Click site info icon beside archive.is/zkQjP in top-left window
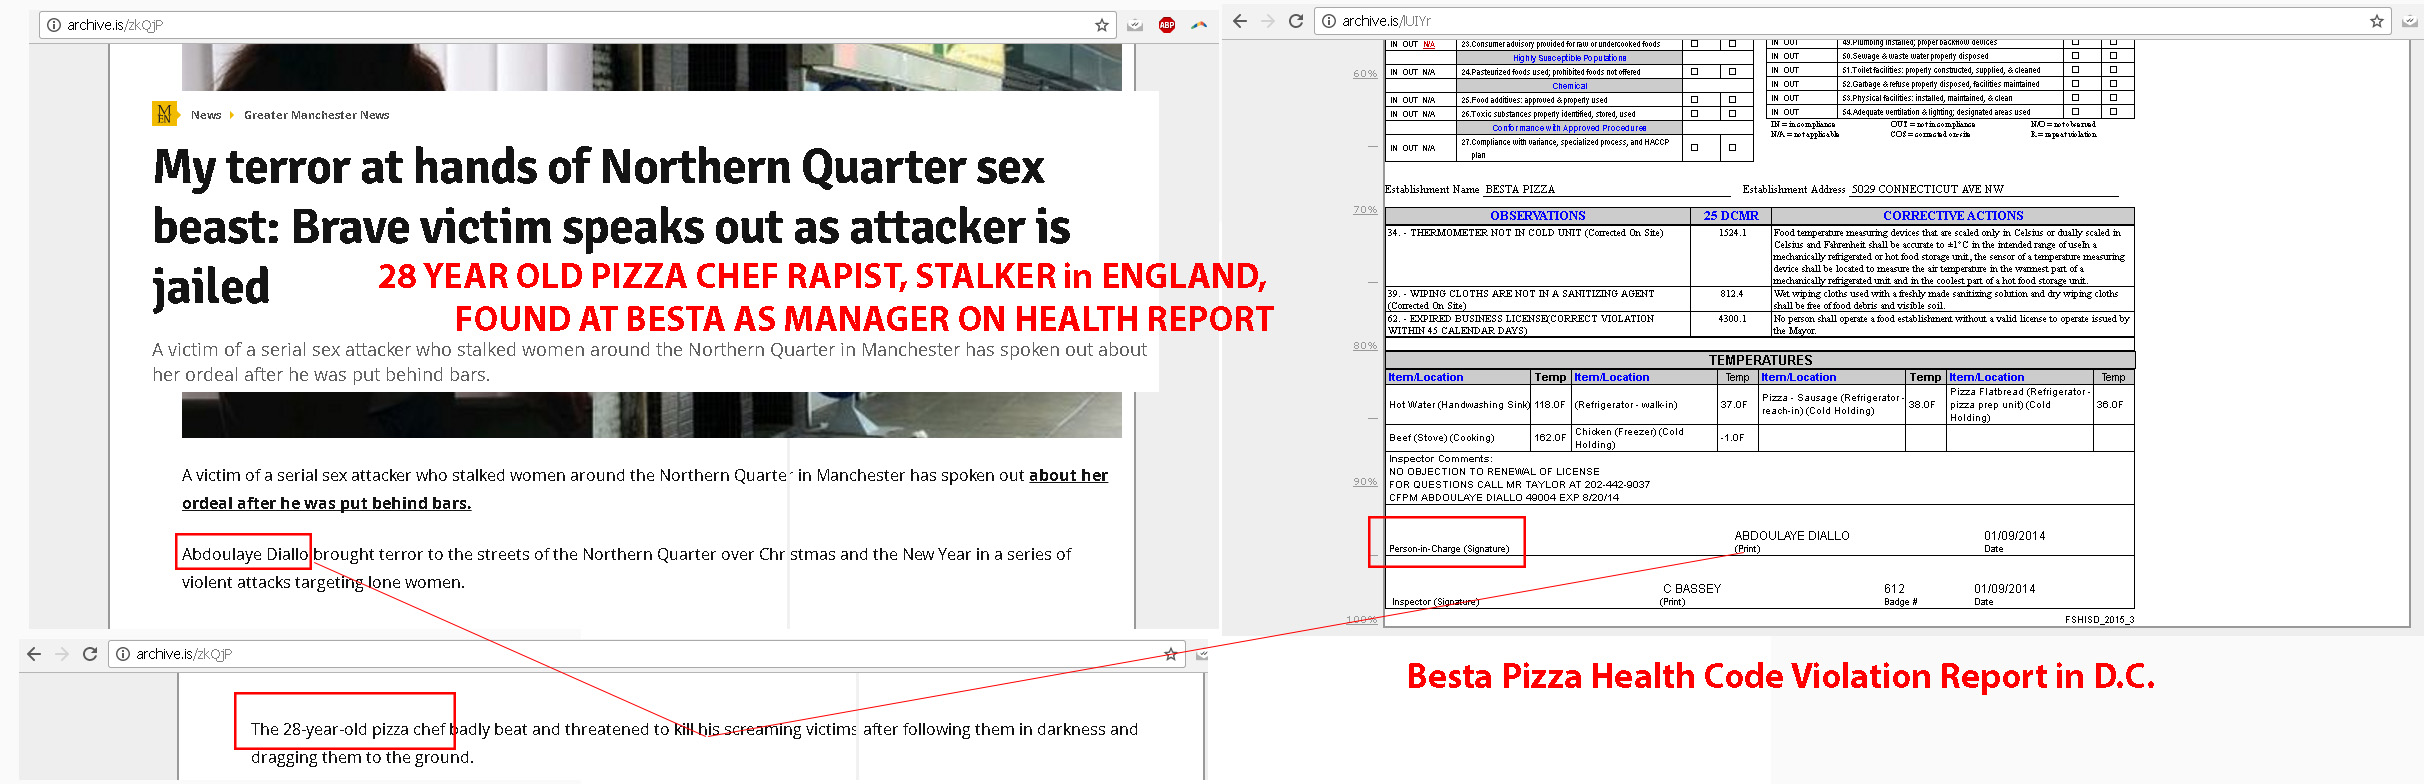2424x784 pixels. click(54, 25)
